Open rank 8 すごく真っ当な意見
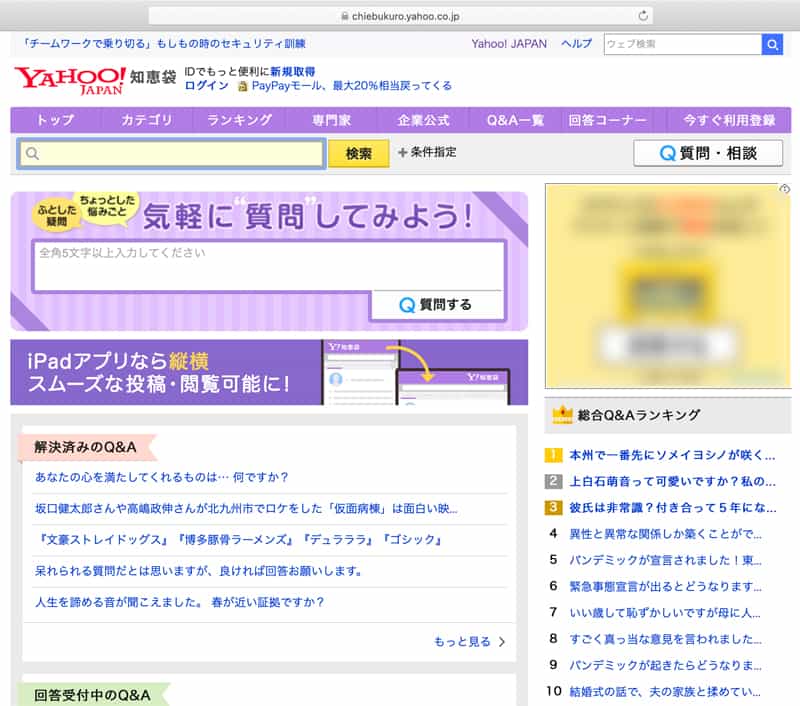 click(x=665, y=639)
